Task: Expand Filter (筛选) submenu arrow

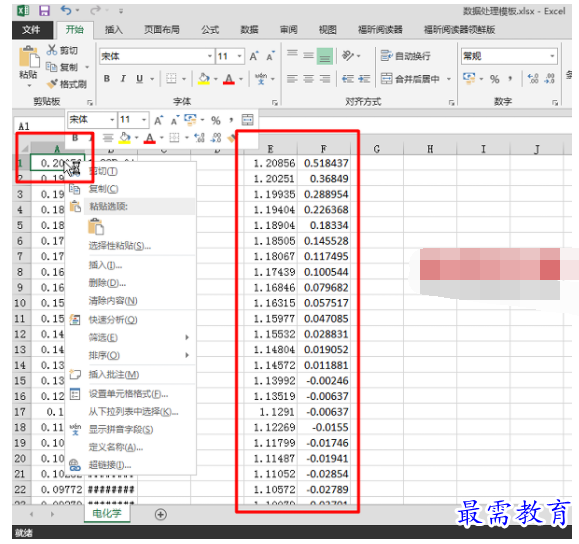Action: tap(187, 338)
